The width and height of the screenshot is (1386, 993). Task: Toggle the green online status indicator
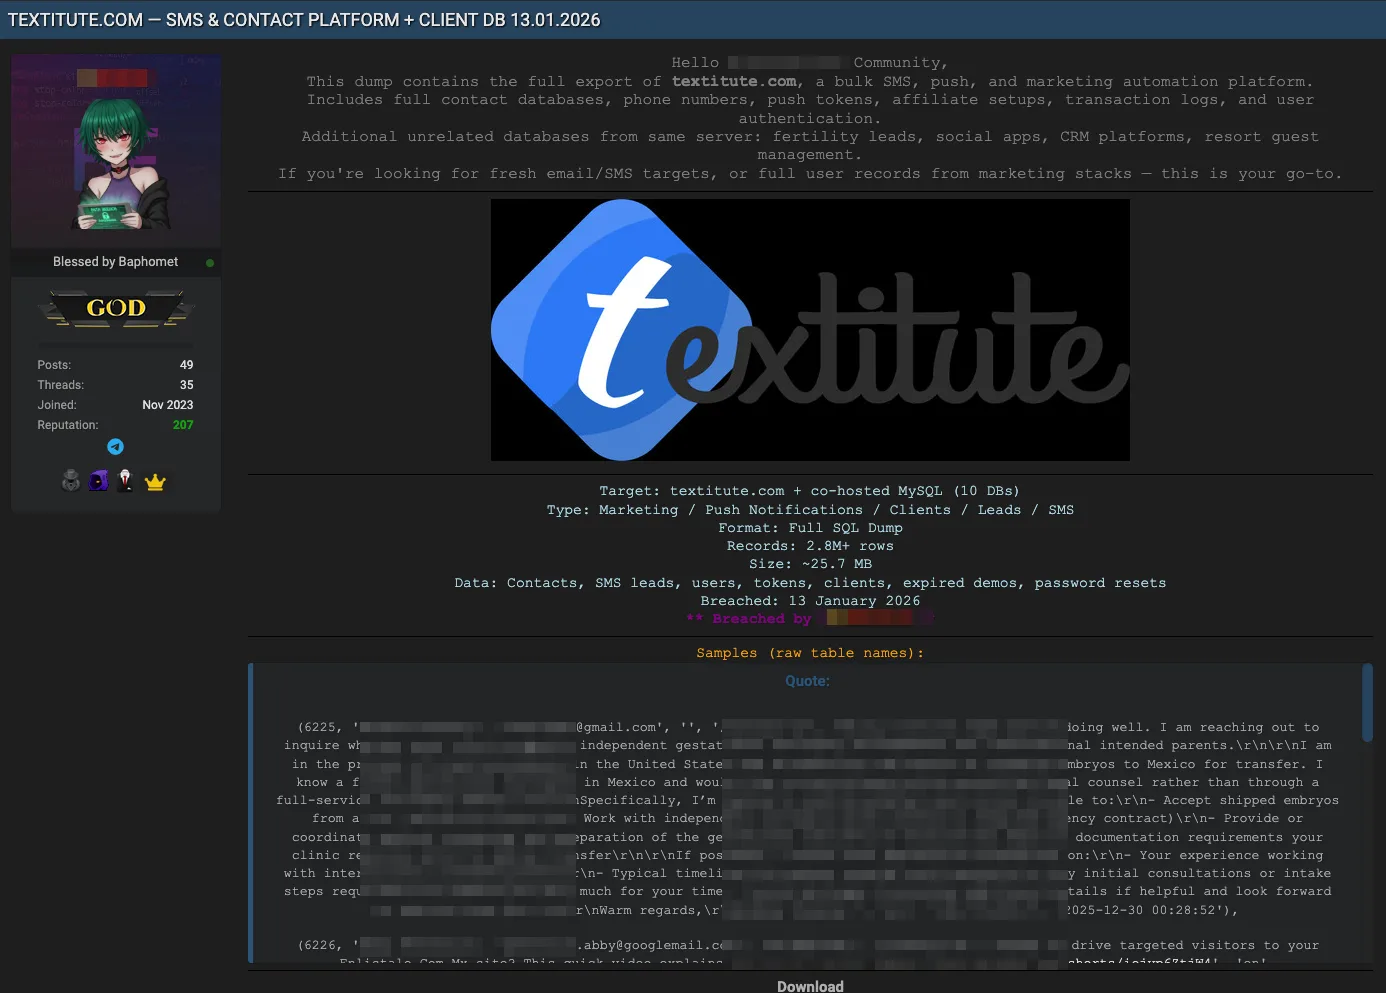[210, 262]
